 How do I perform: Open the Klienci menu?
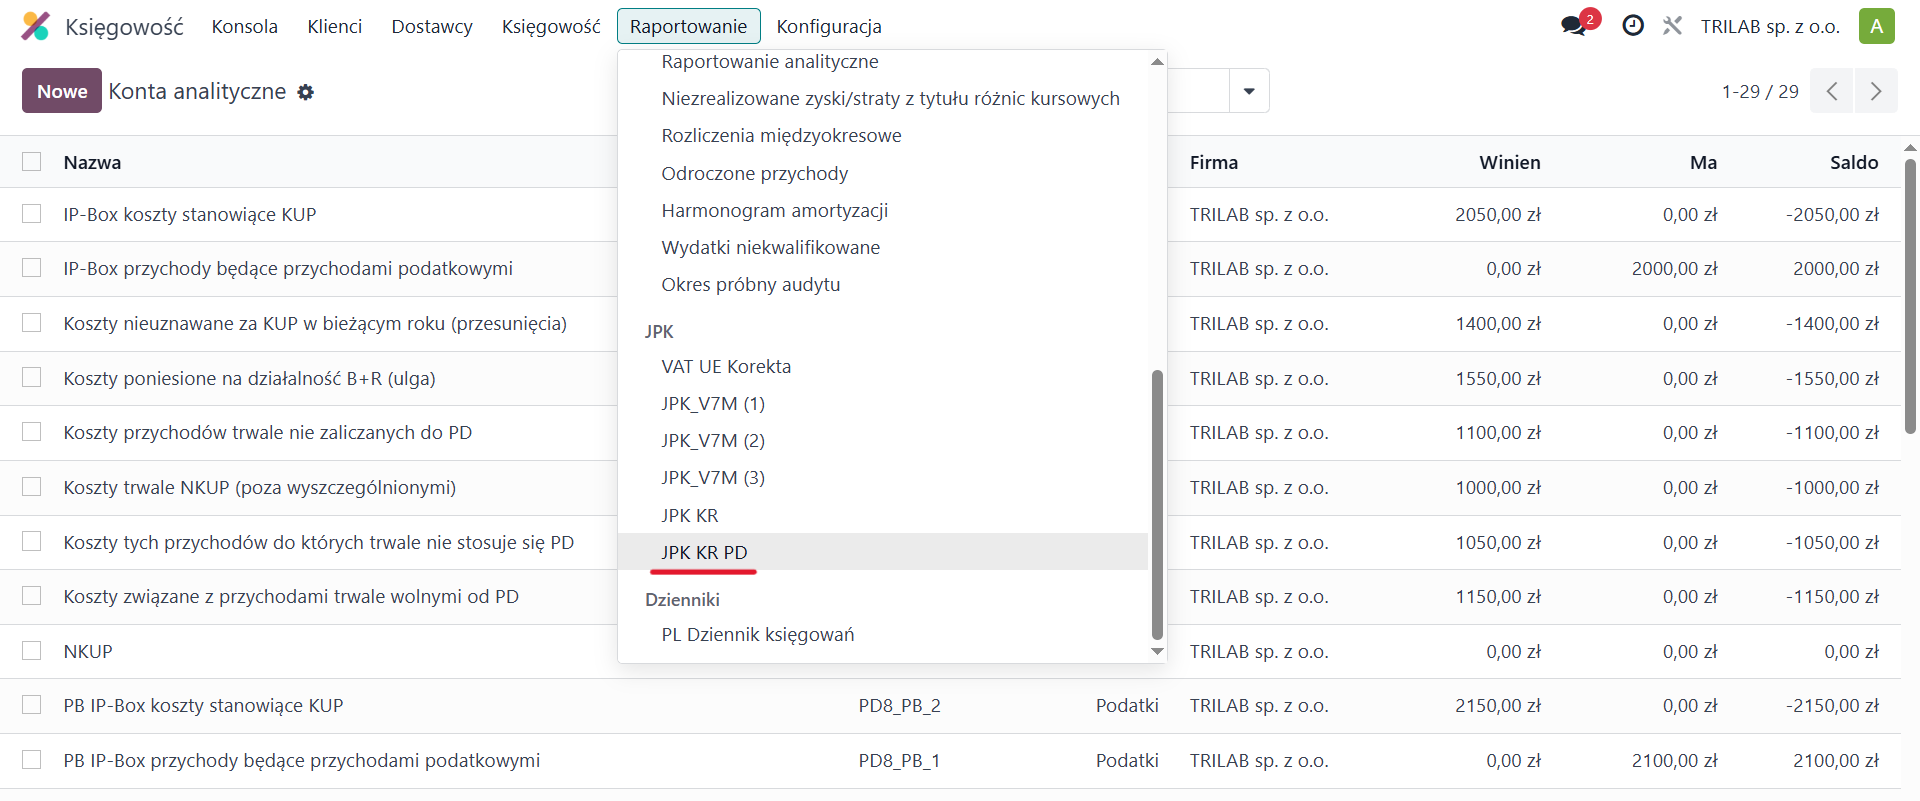(335, 26)
